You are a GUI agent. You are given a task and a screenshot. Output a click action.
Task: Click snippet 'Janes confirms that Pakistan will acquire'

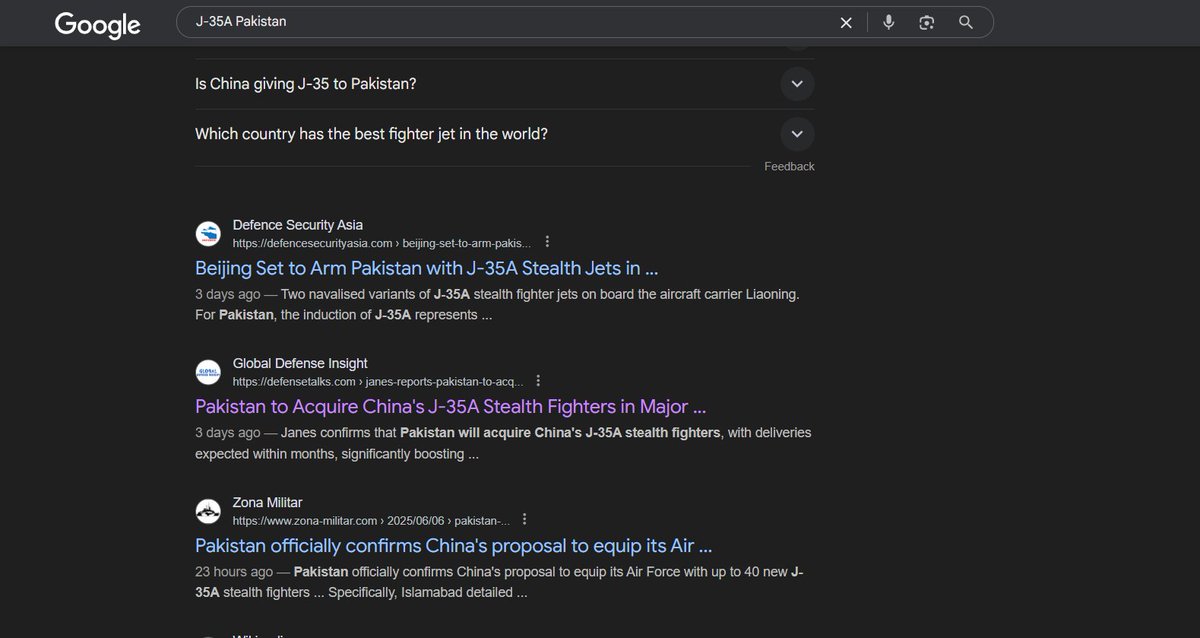pyautogui.click(x=503, y=444)
